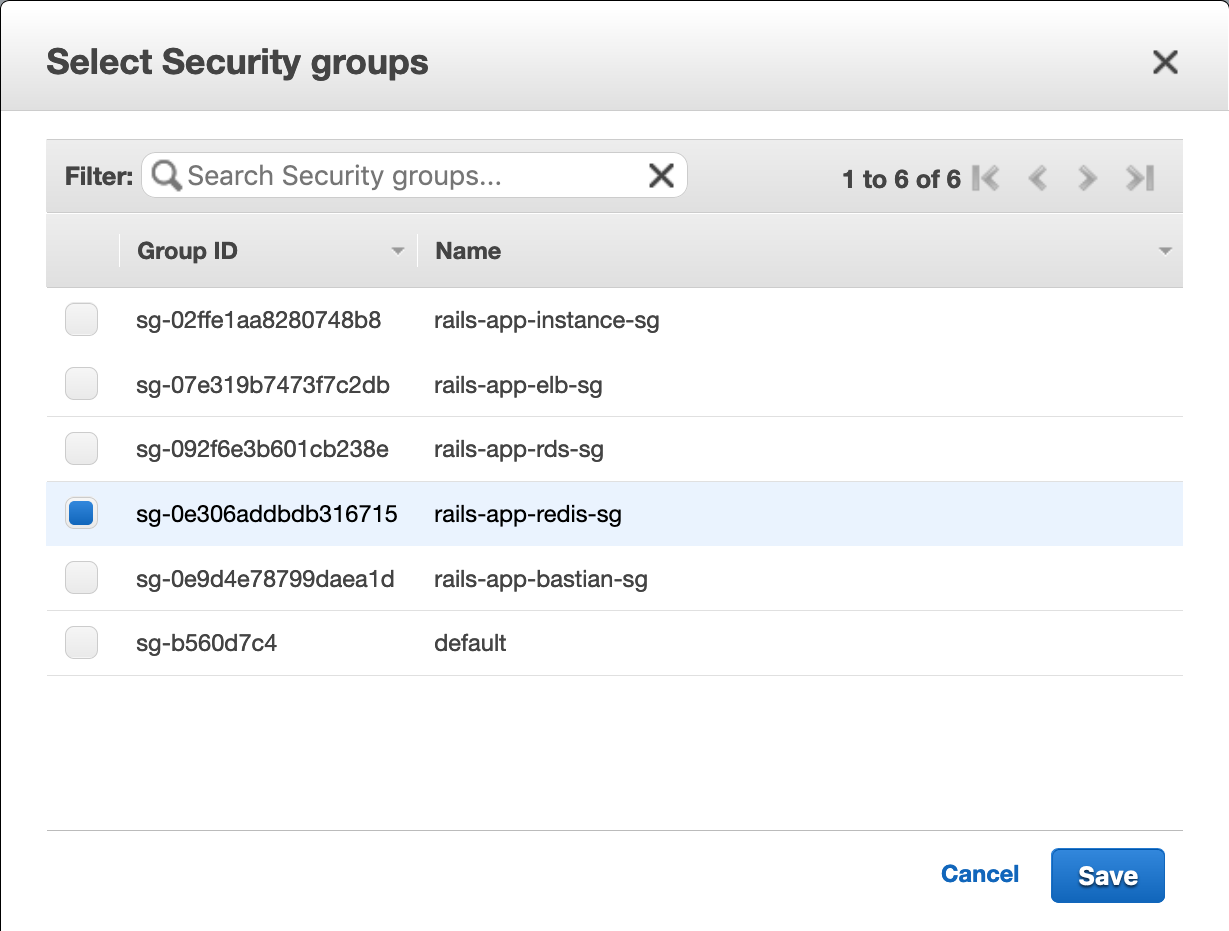Select the default security group checkbox
Screen dimensions: 1229x931
coord(81,642)
